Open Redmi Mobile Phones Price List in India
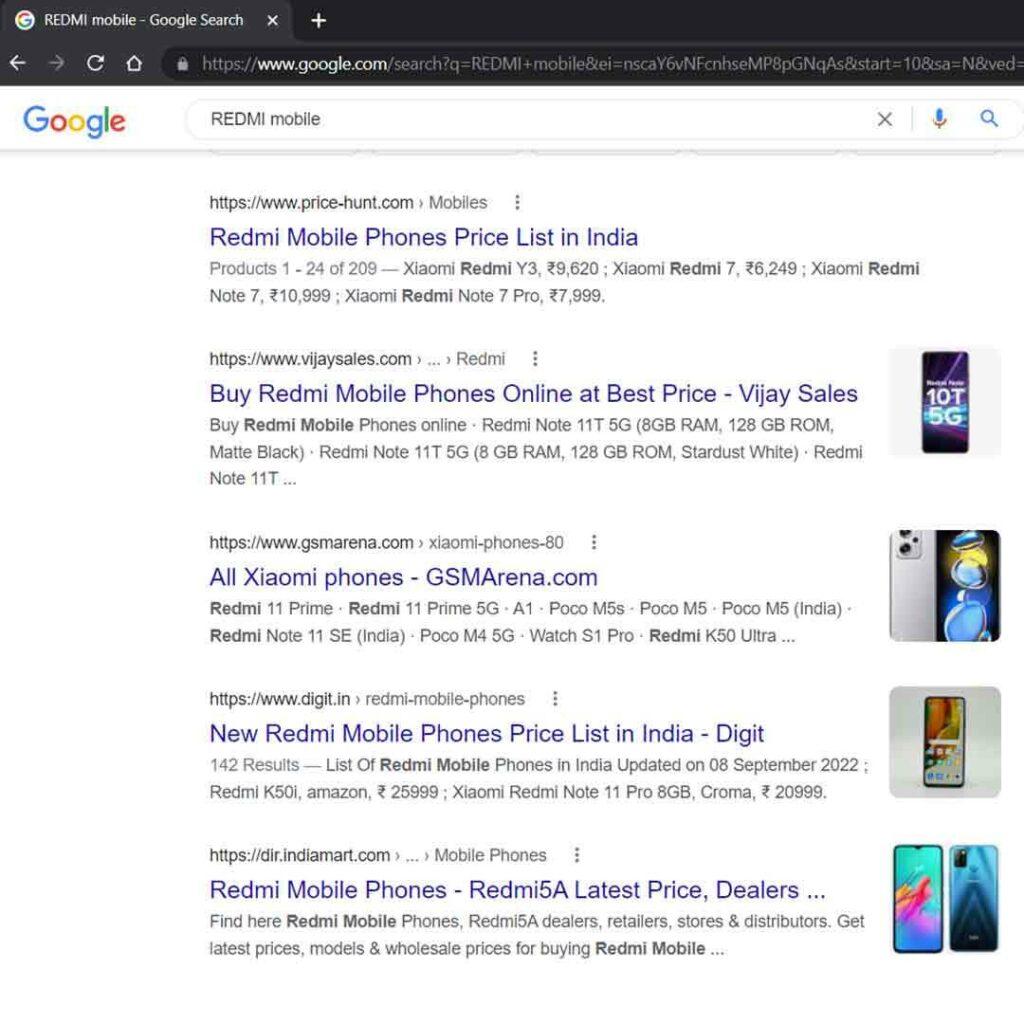This screenshot has width=1024, height=1024. 424,237
